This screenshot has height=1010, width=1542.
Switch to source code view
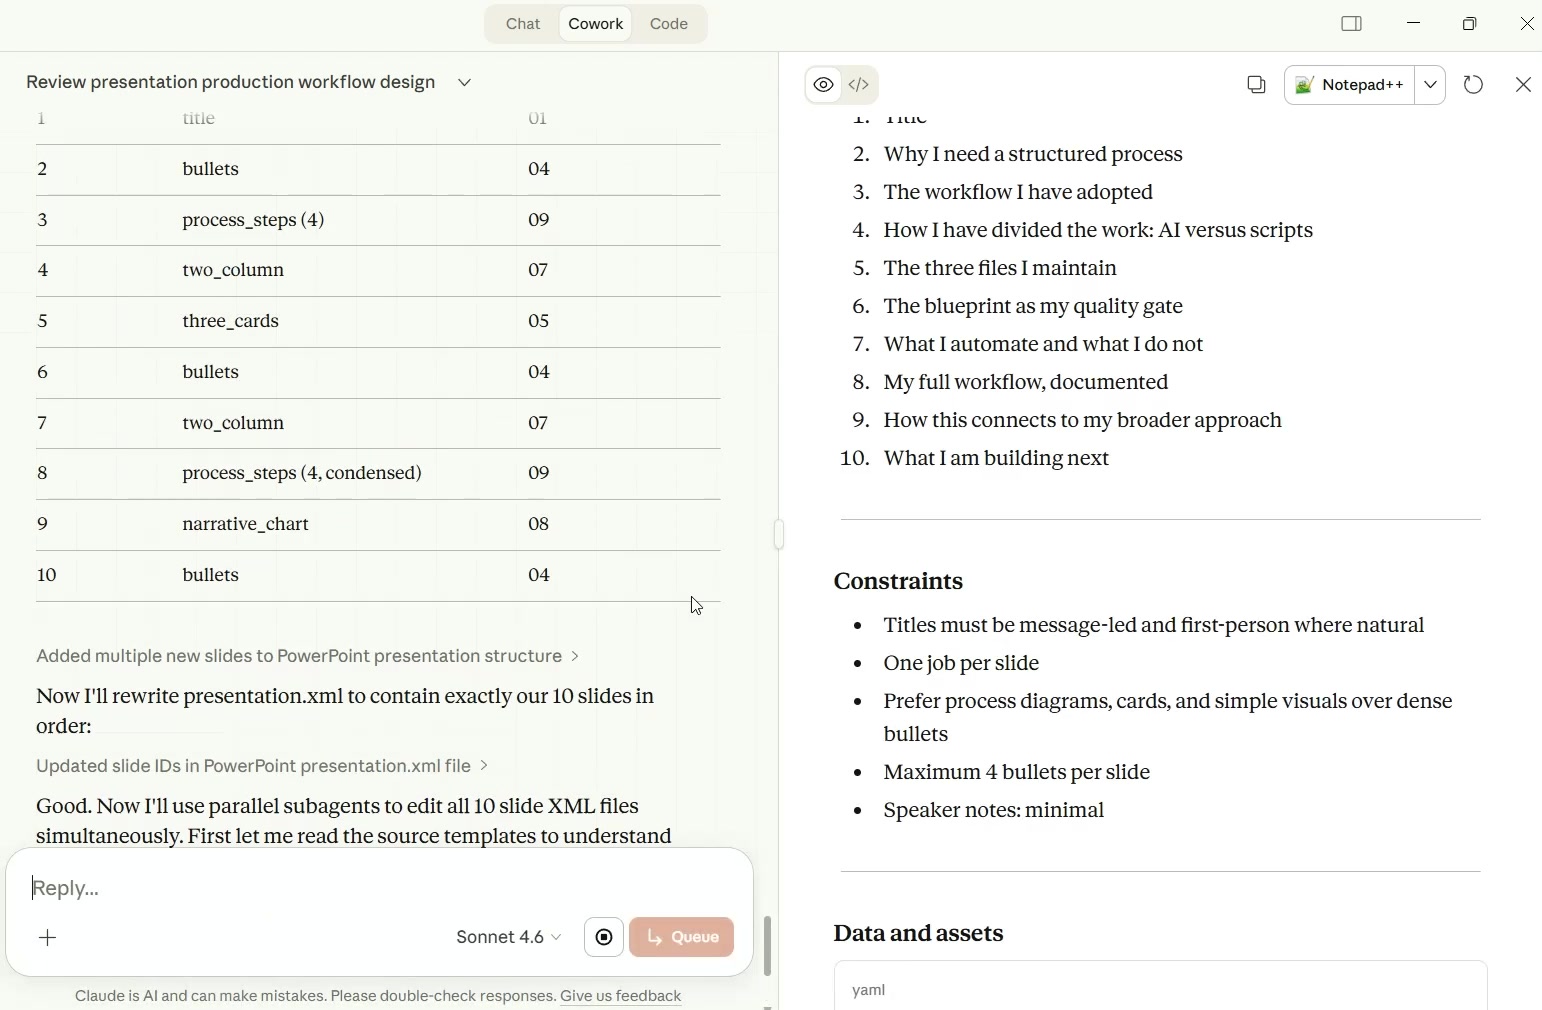click(x=860, y=86)
